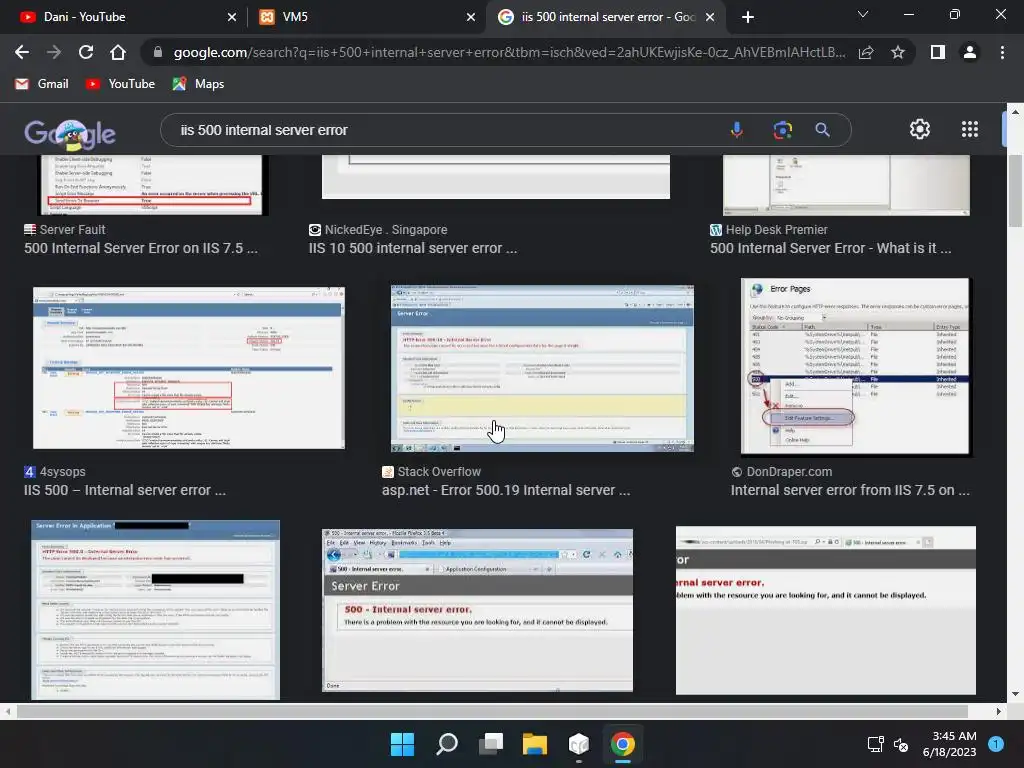Open the Chrome profile menu
The image size is (1024, 768).
pyautogui.click(x=970, y=52)
